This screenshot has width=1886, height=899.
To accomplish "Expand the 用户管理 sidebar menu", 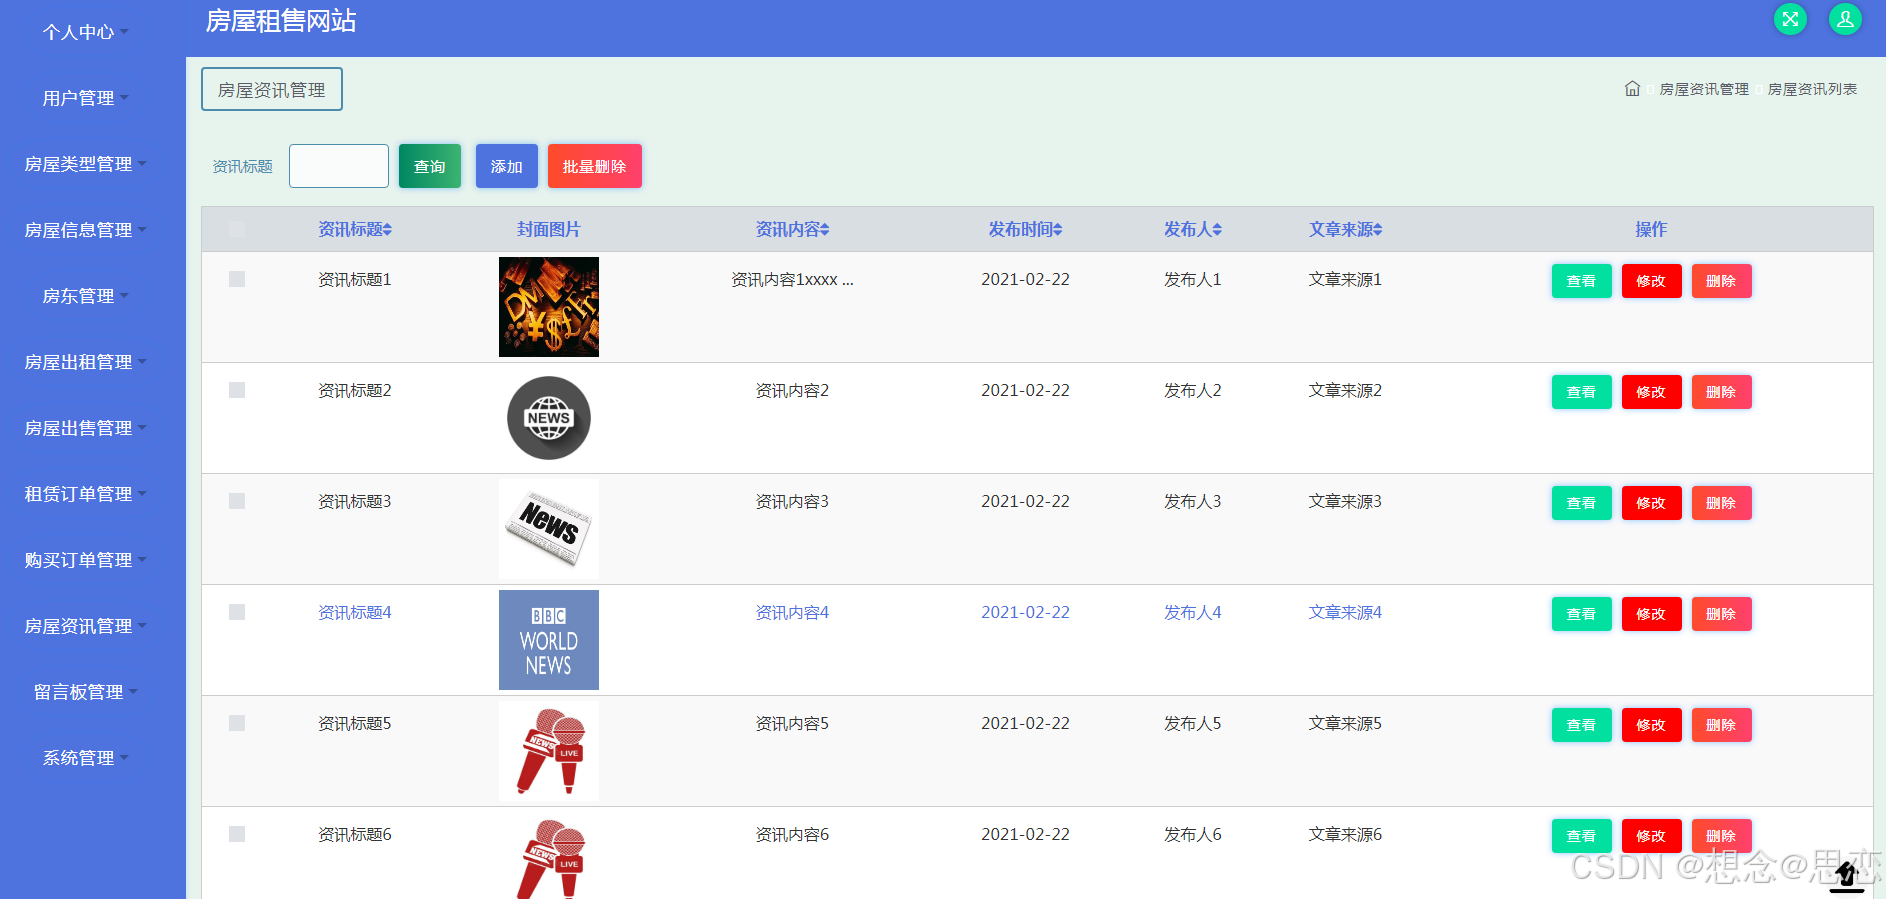I will pyautogui.click(x=85, y=98).
